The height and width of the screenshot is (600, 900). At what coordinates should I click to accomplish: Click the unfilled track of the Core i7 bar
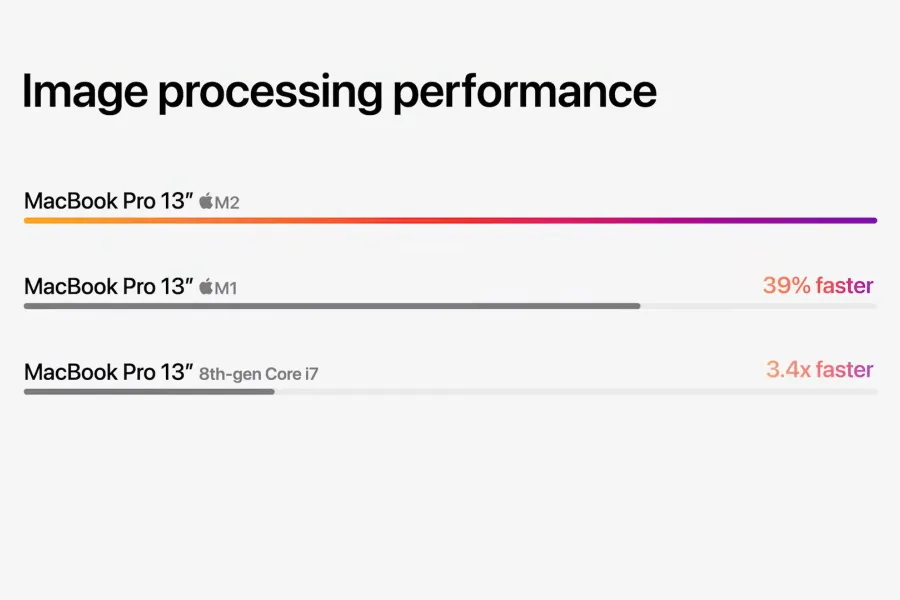[576, 392]
